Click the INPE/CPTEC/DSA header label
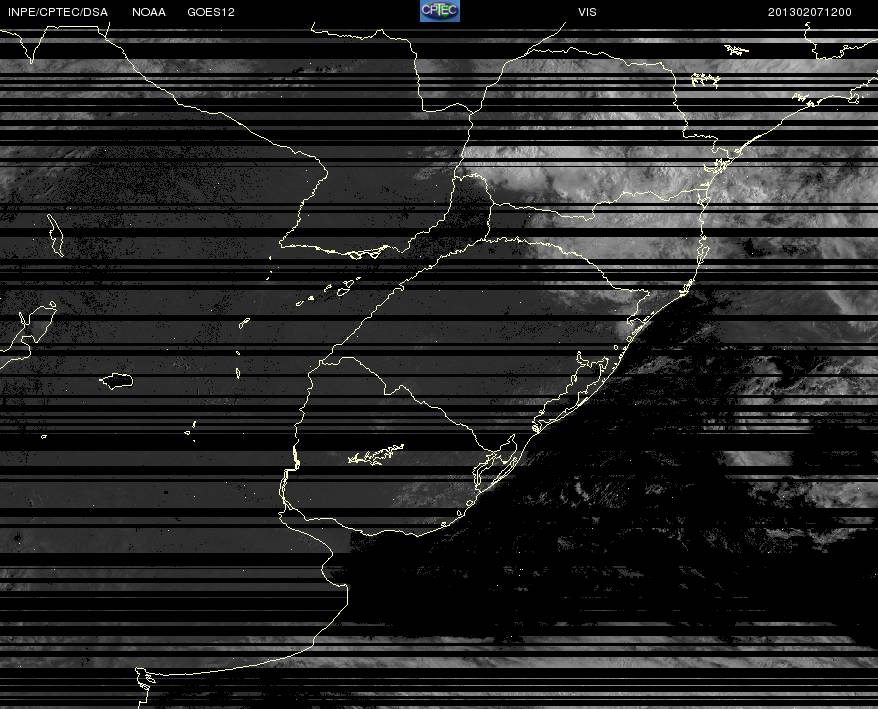Image resolution: width=878 pixels, height=709 pixels. tap(58, 12)
